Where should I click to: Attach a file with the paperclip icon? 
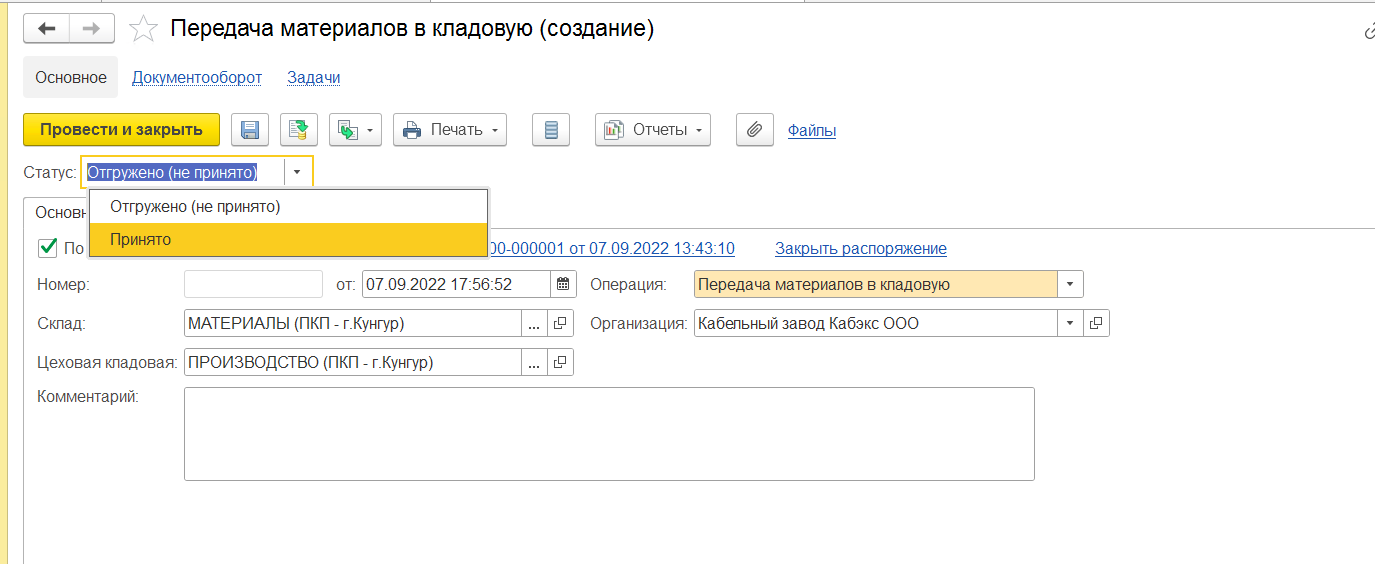click(x=755, y=130)
